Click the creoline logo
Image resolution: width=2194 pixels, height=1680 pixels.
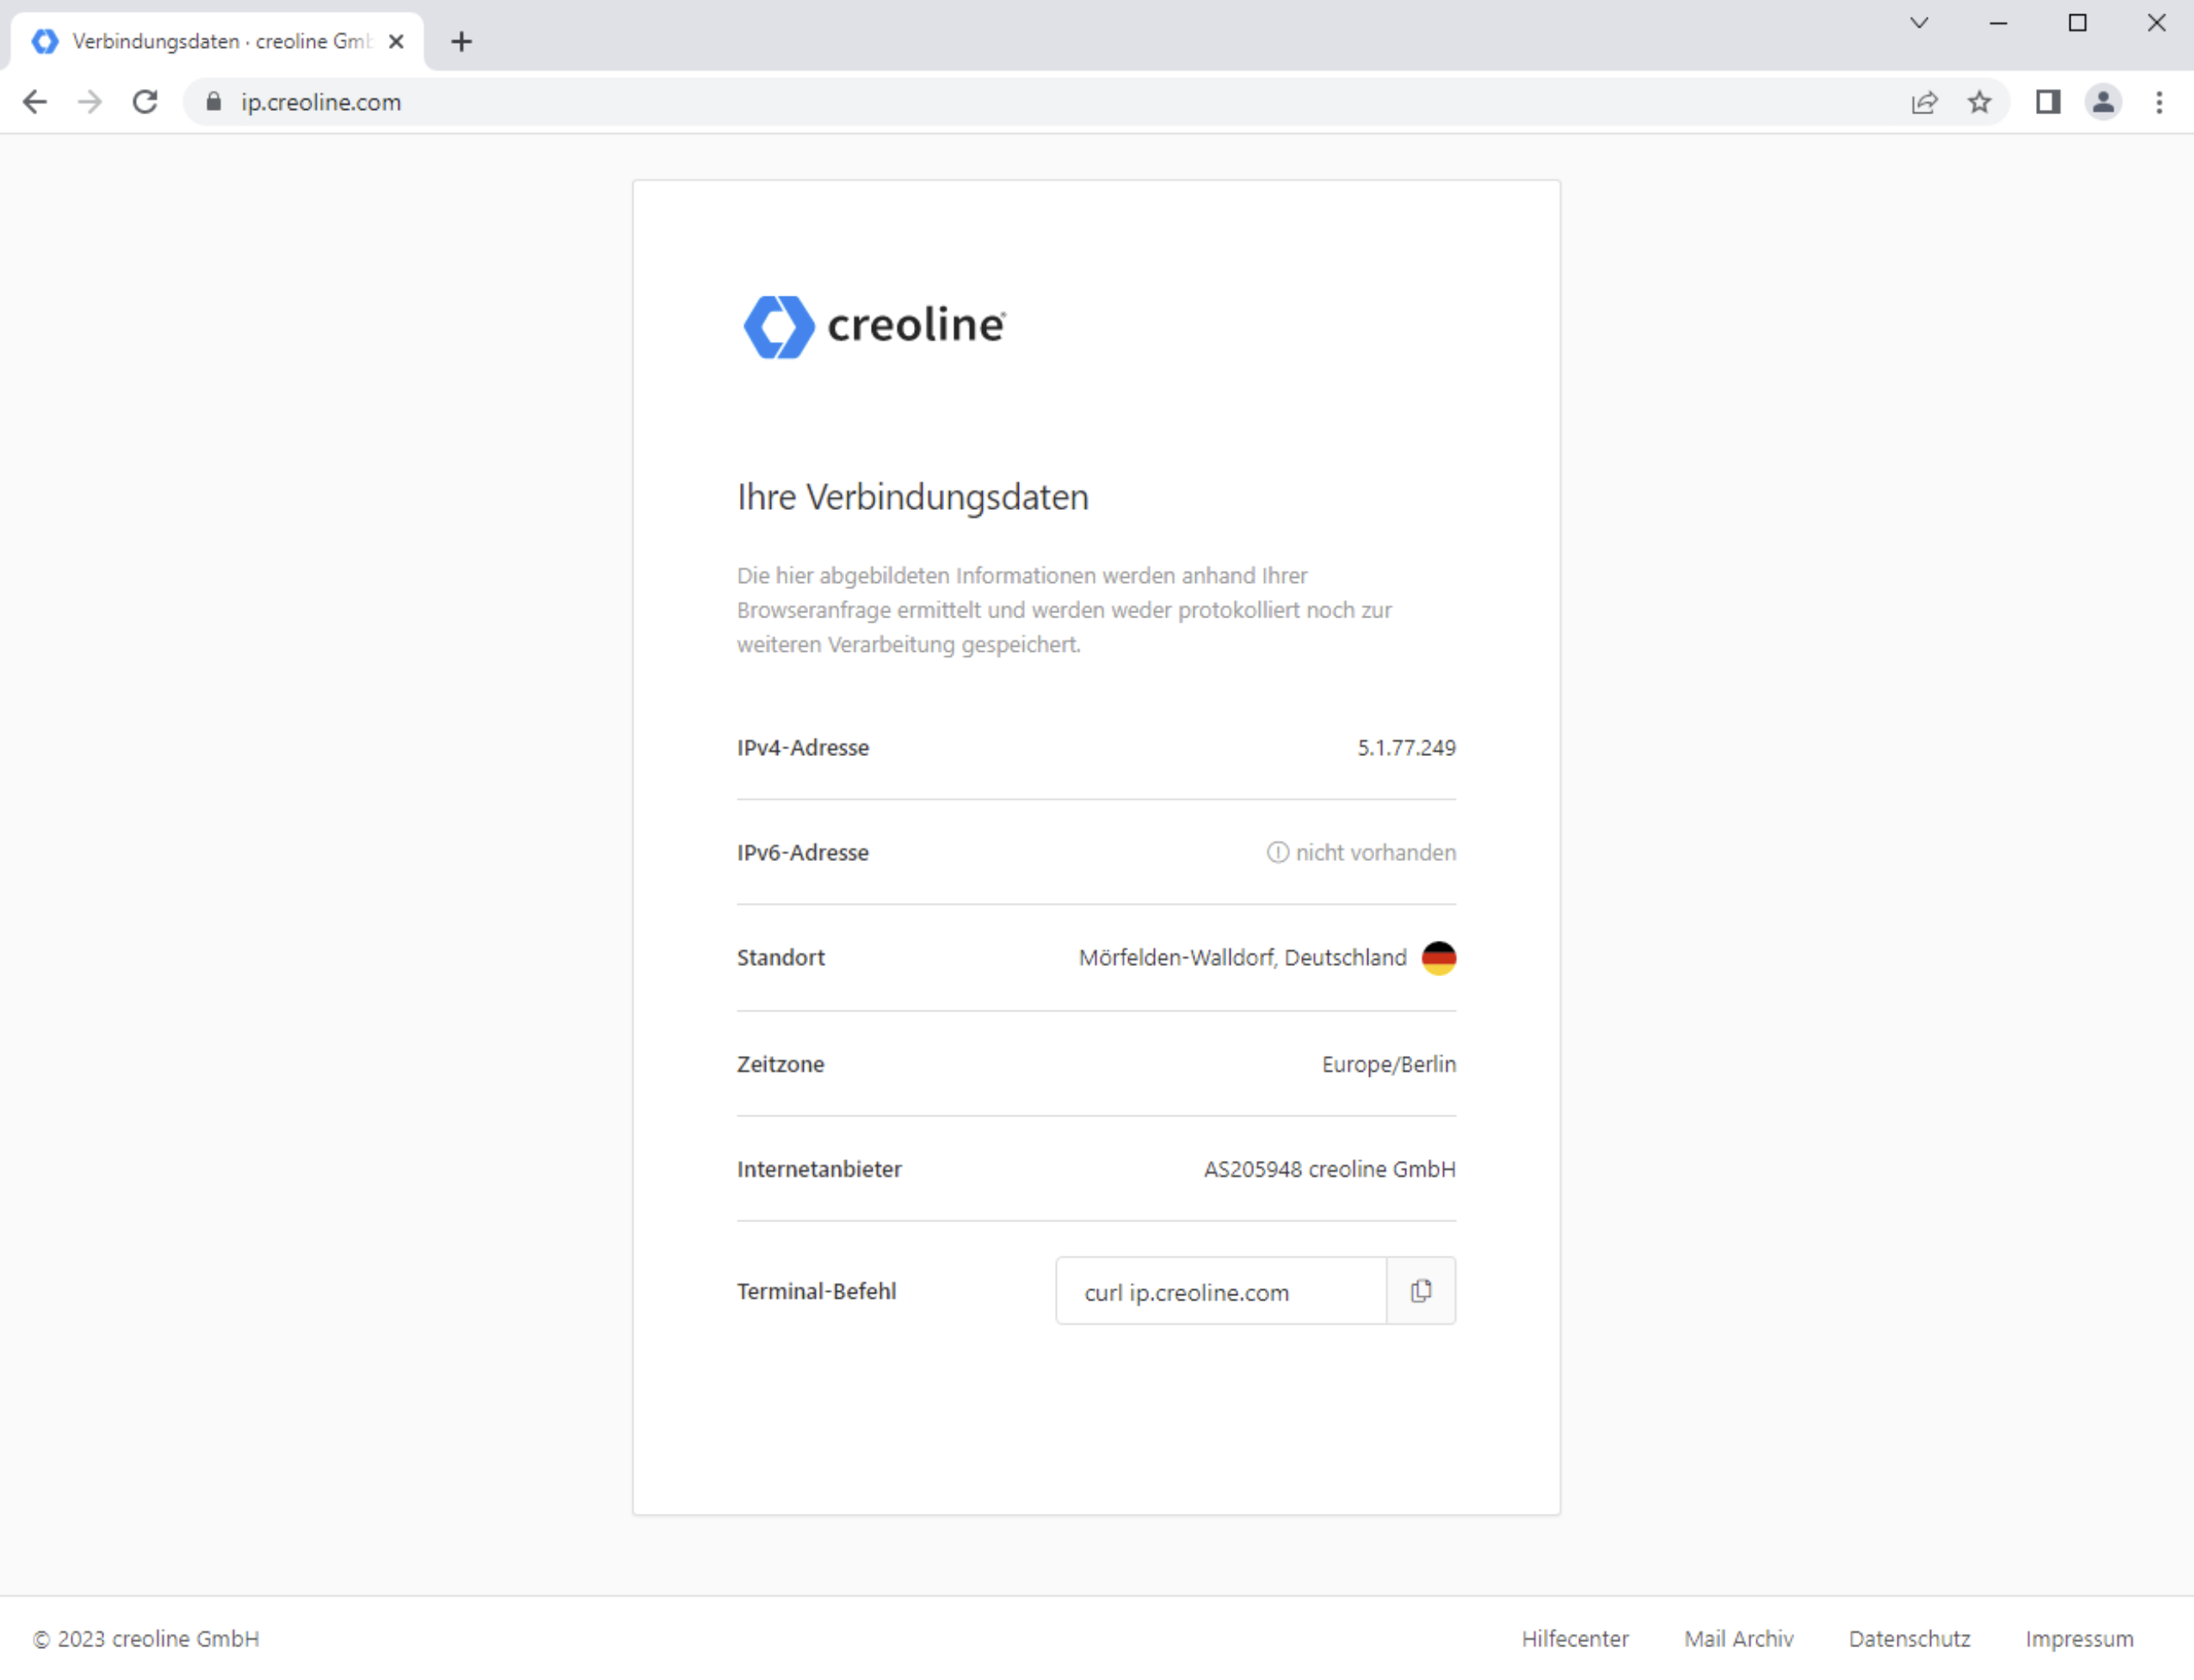[x=874, y=326]
